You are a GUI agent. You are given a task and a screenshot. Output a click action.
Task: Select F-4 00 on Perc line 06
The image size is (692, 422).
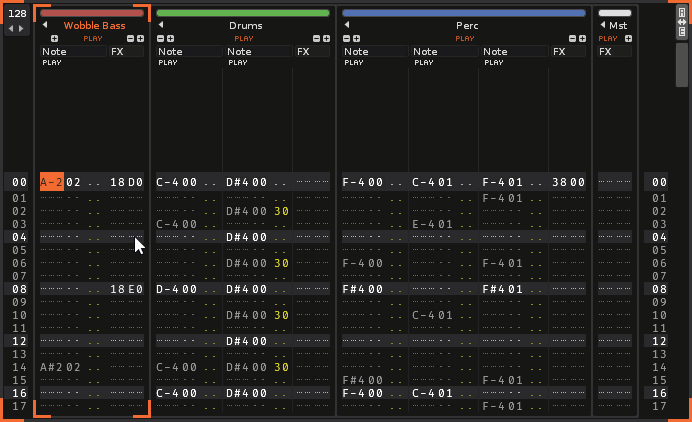[363, 263]
